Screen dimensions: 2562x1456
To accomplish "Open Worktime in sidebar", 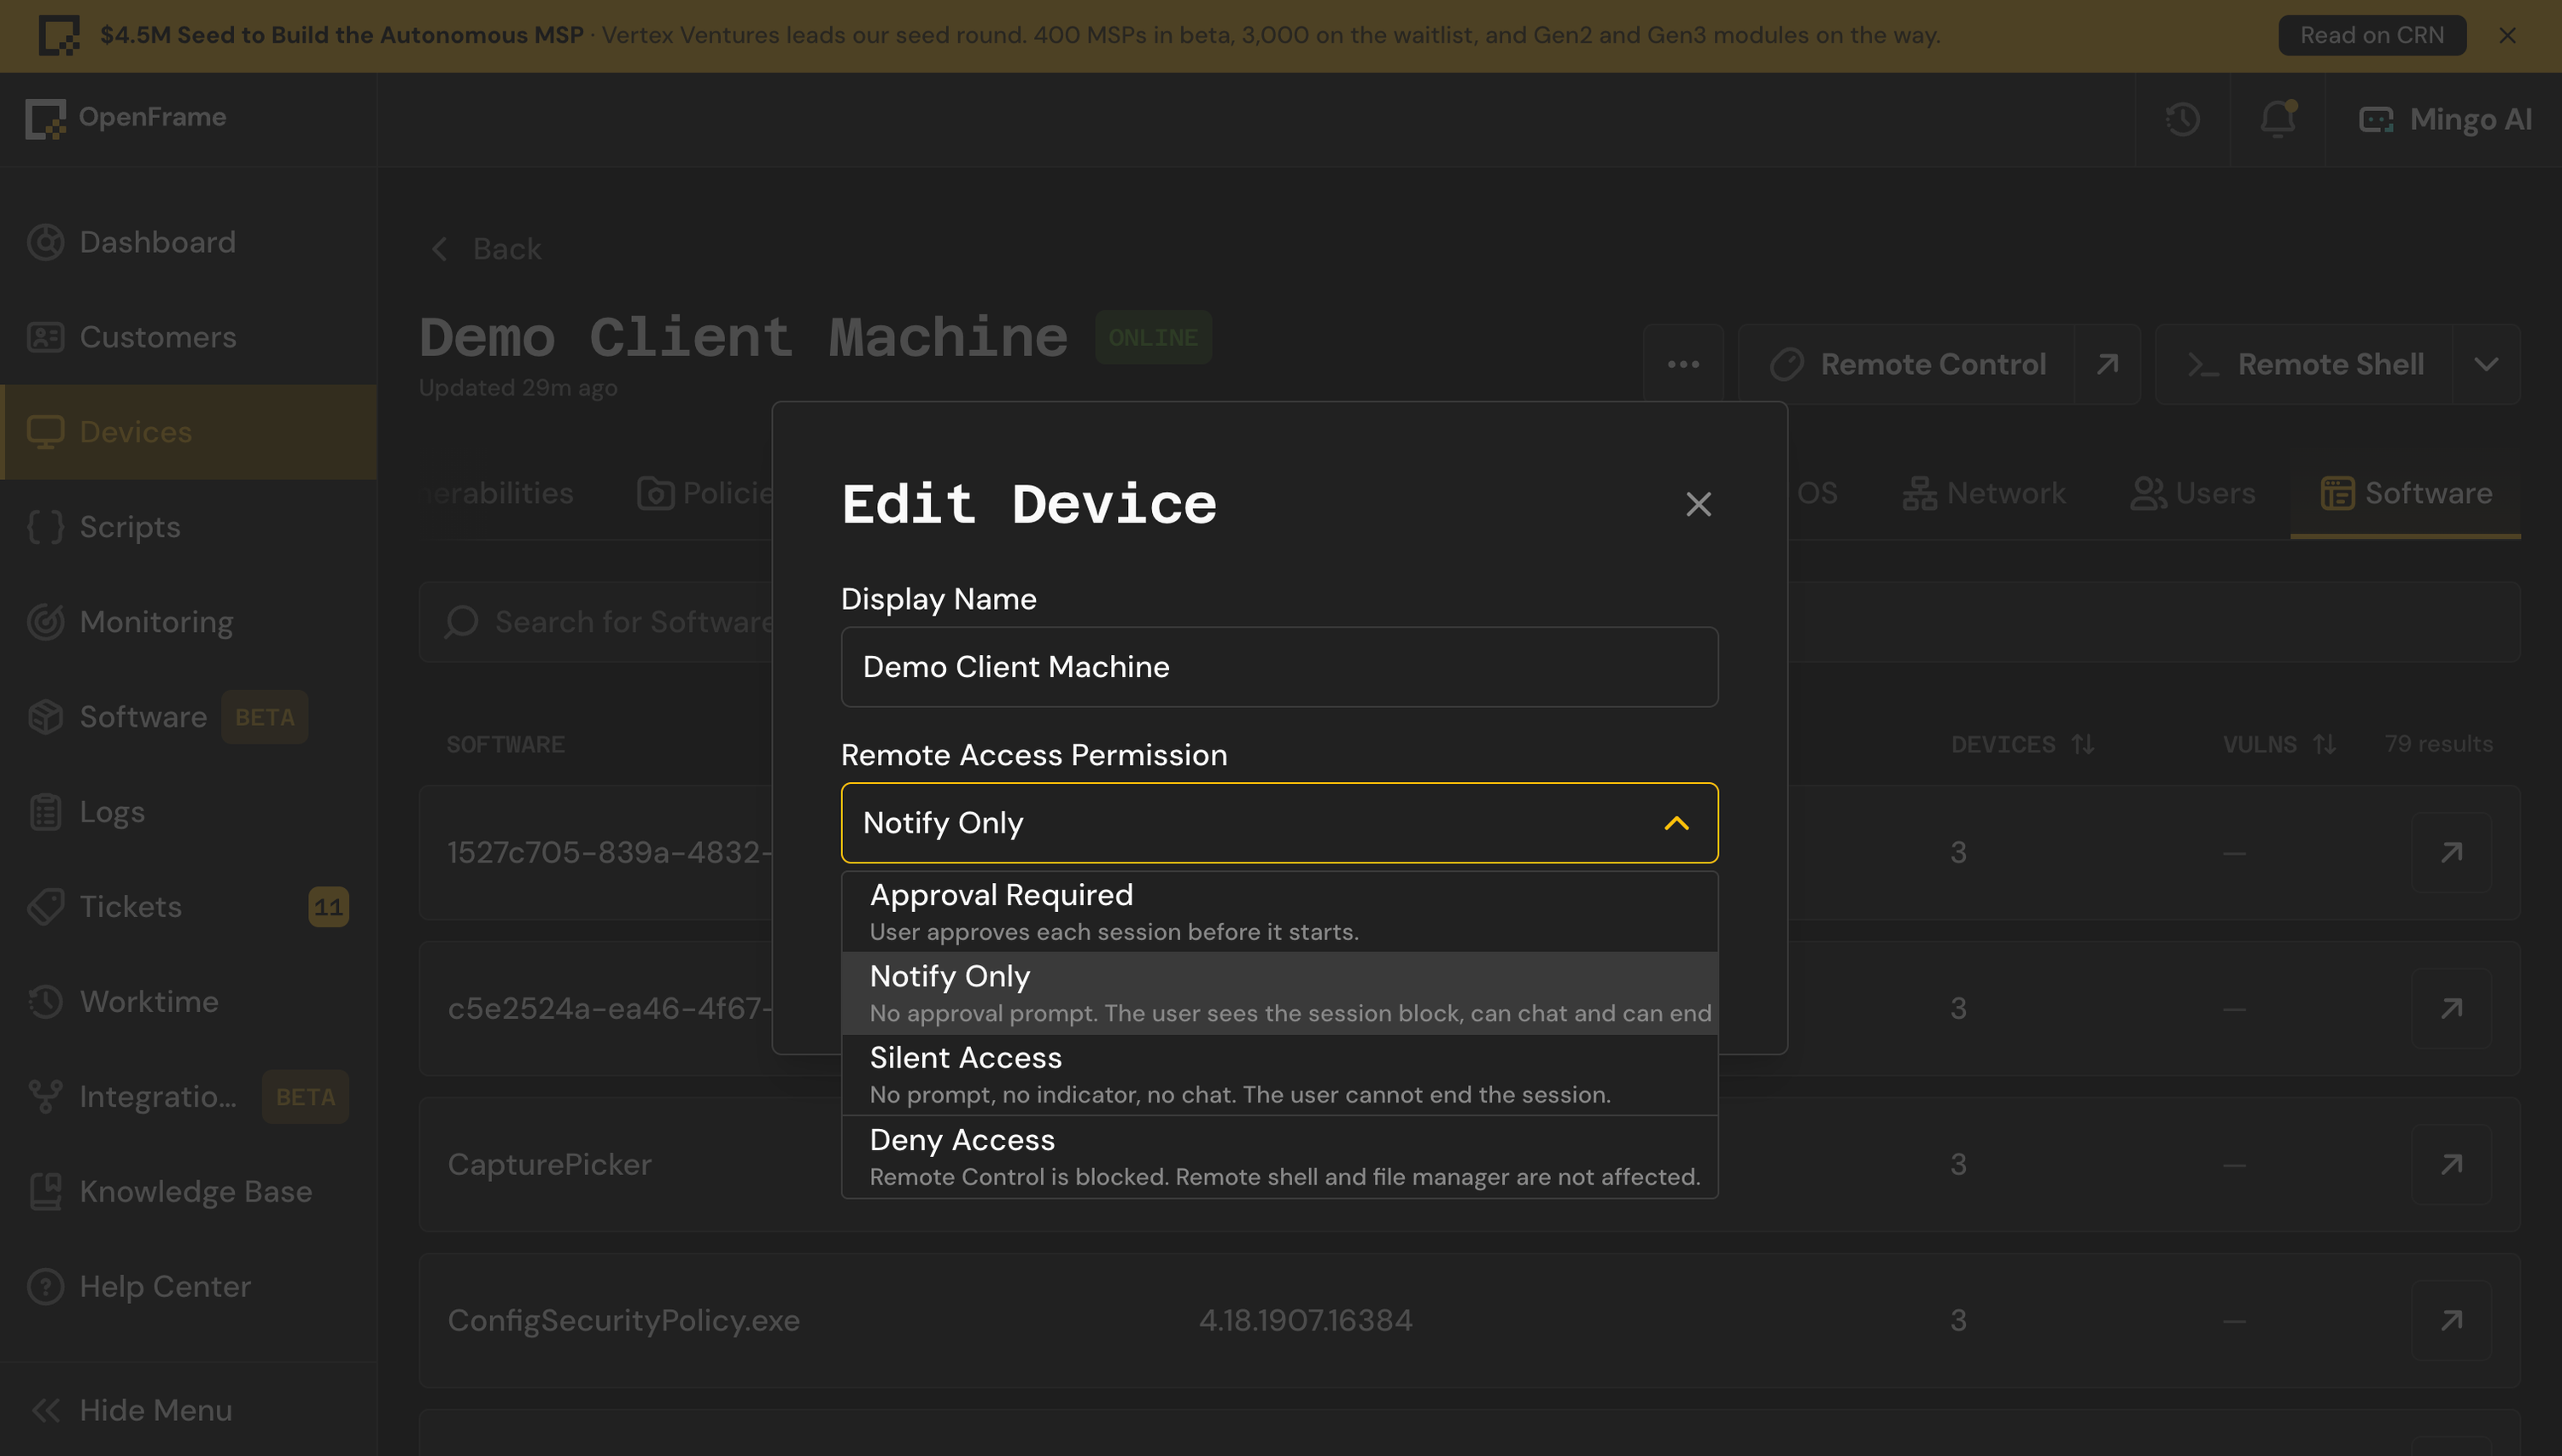I will coord(188,1002).
